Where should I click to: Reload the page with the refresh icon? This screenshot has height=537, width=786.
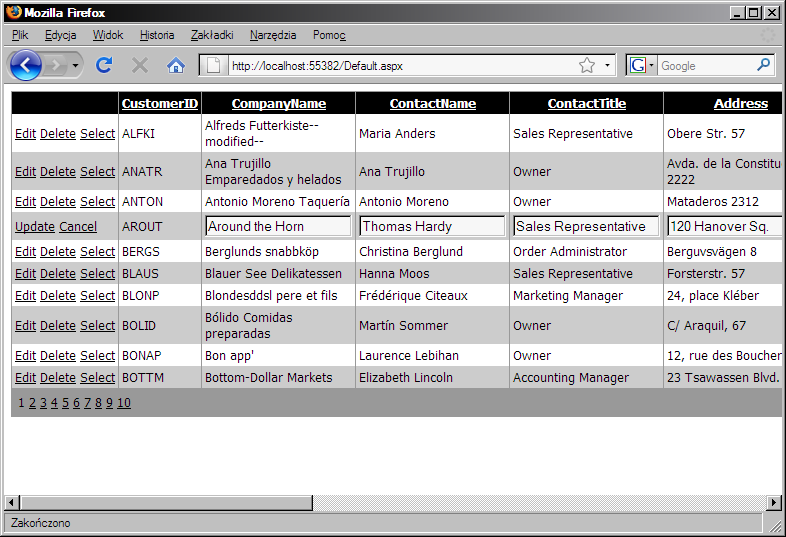(x=104, y=65)
